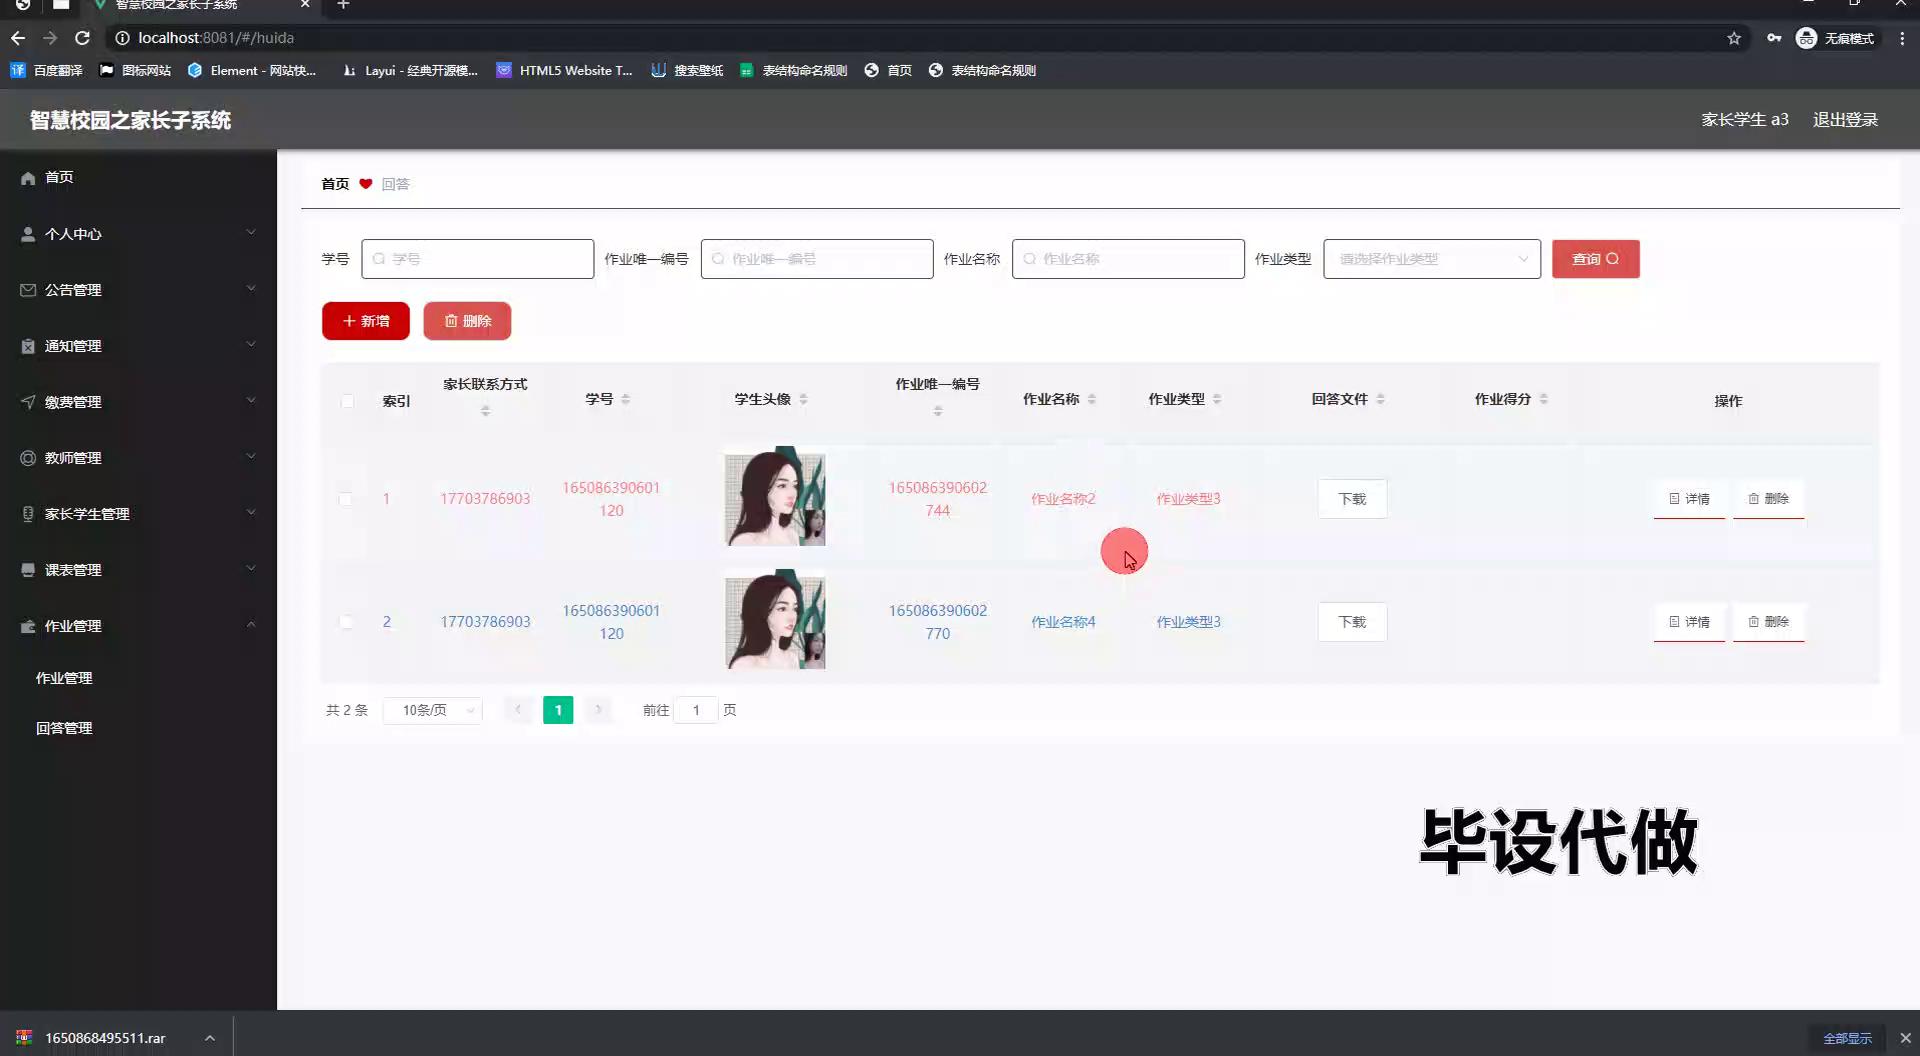
Task: Click sort arrows on 回答文件 column
Action: [1381, 399]
